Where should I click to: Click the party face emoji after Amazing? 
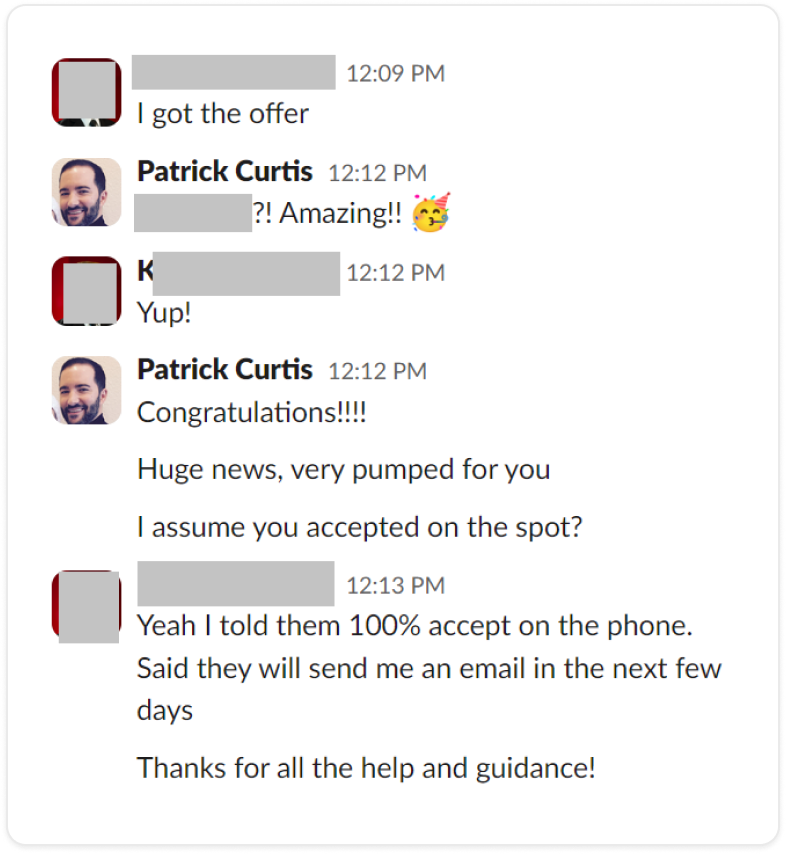[x=432, y=214]
